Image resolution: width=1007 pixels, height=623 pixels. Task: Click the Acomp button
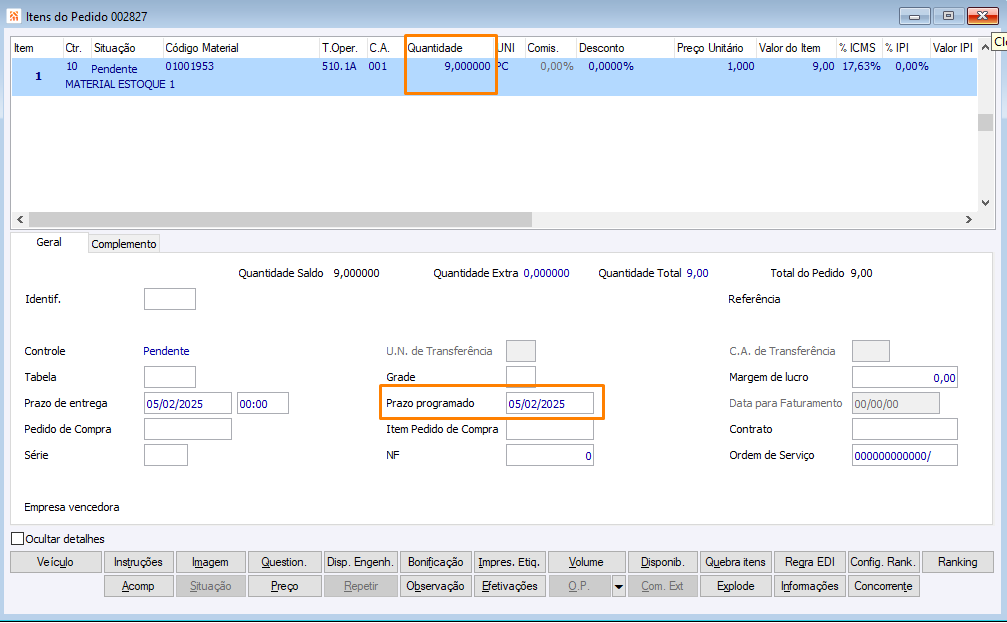point(138,586)
